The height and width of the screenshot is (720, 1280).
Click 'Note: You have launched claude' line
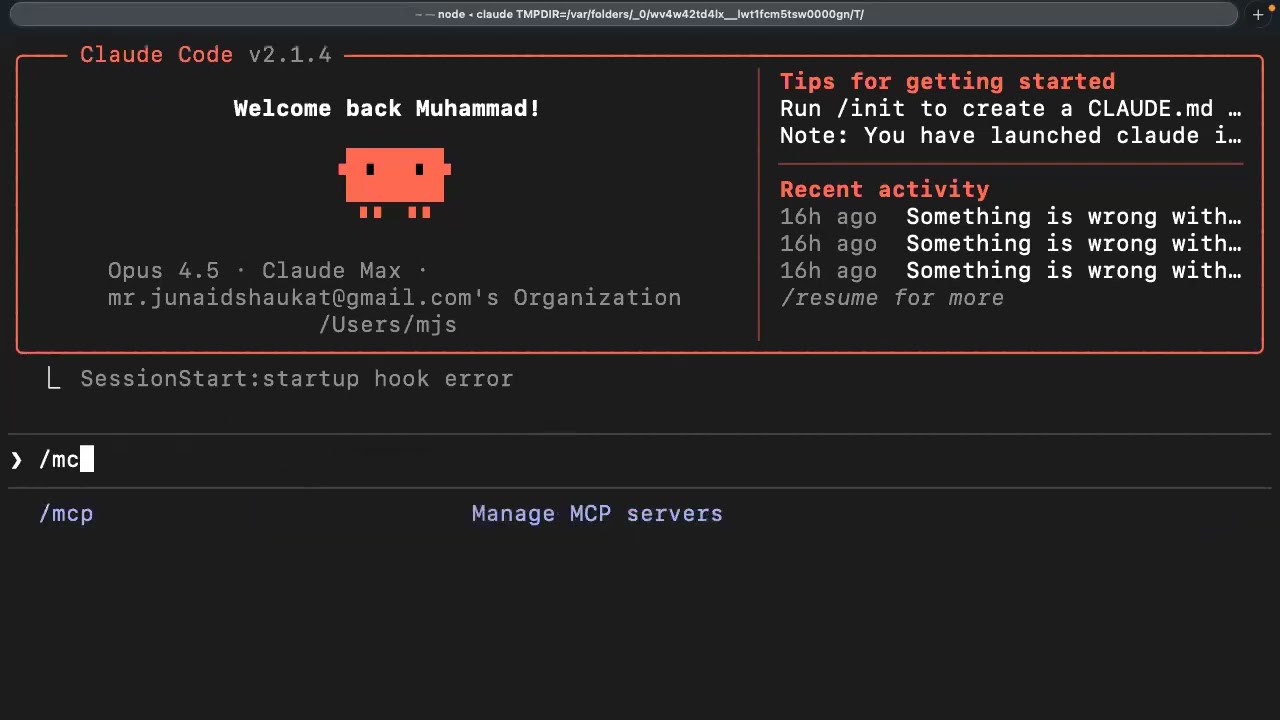point(1010,136)
